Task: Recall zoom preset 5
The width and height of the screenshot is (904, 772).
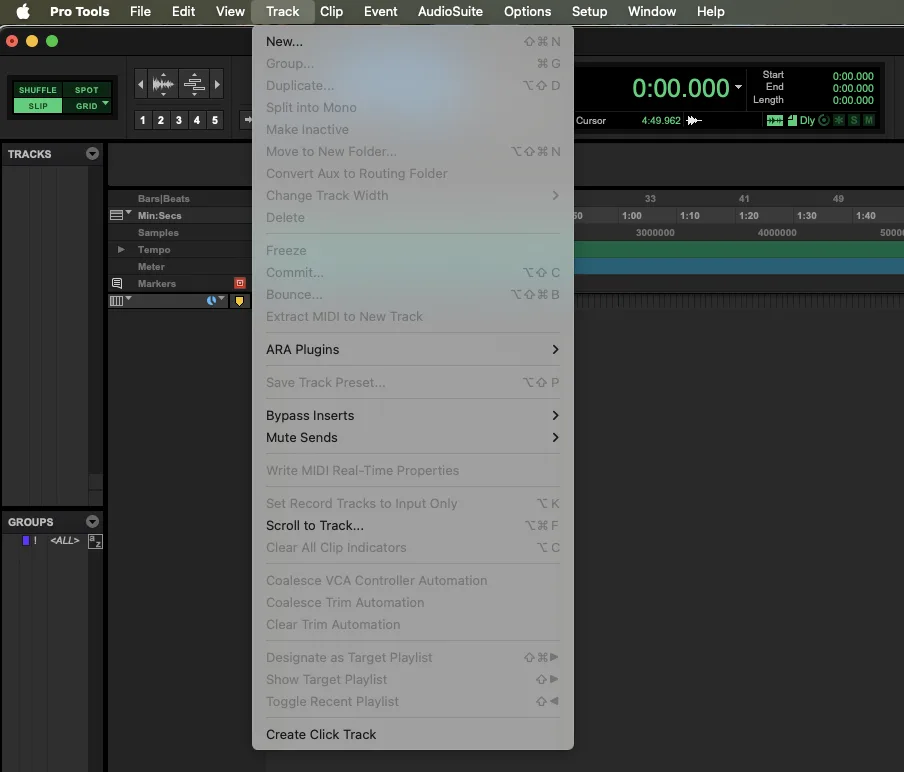Action: click(x=215, y=120)
